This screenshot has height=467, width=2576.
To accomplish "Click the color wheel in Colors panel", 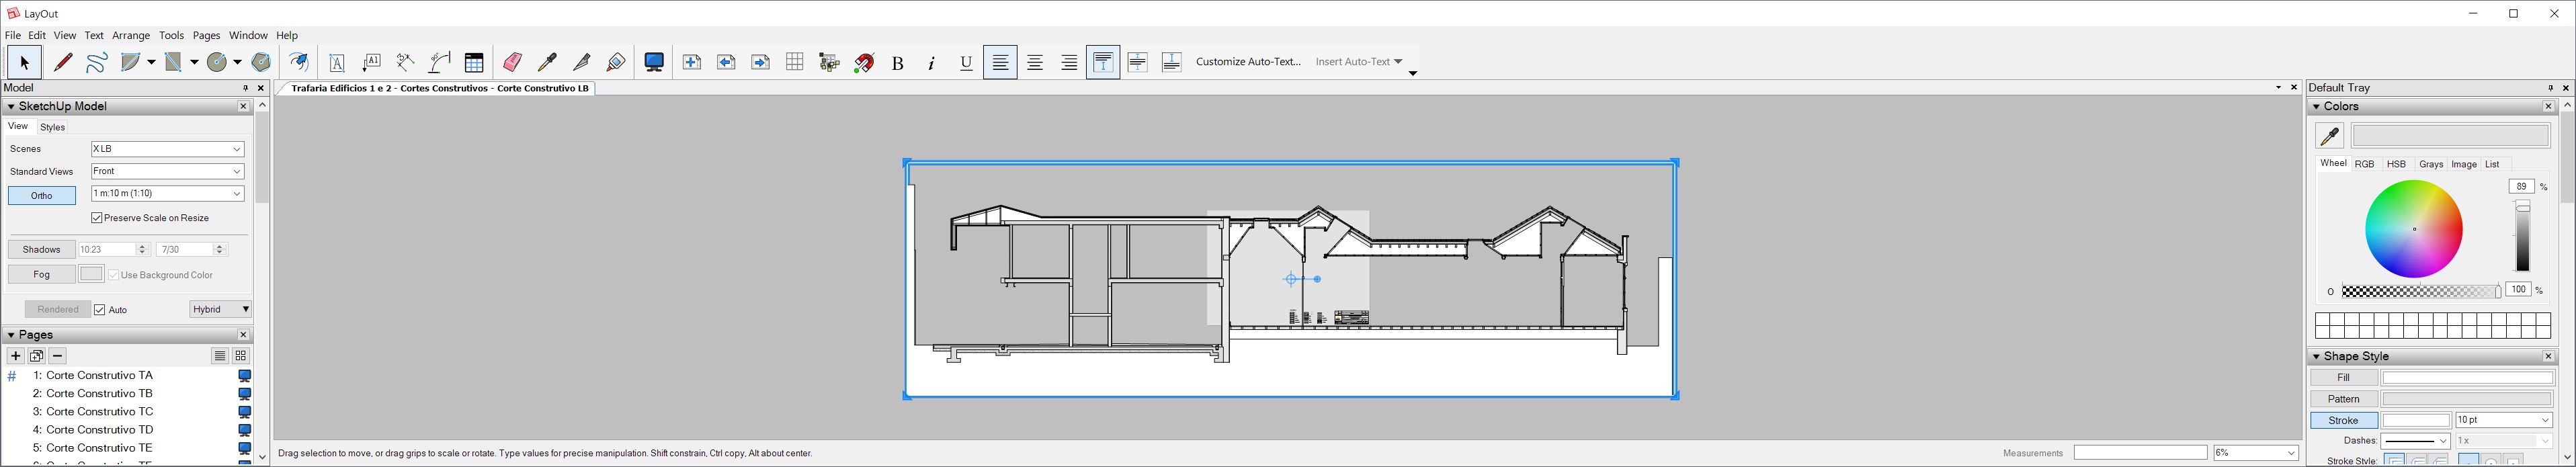I will [2413, 229].
